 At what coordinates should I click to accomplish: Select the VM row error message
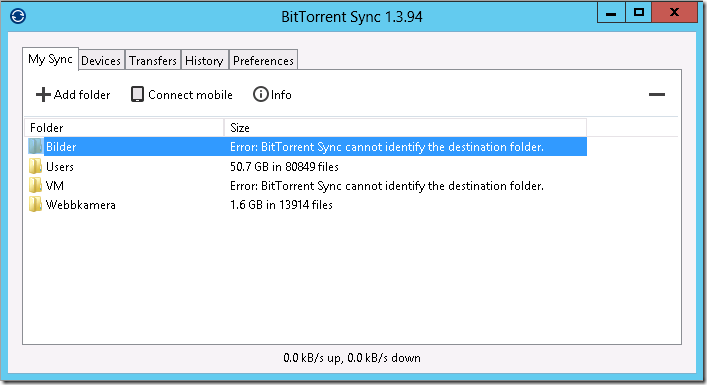click(x=387, y=186)
